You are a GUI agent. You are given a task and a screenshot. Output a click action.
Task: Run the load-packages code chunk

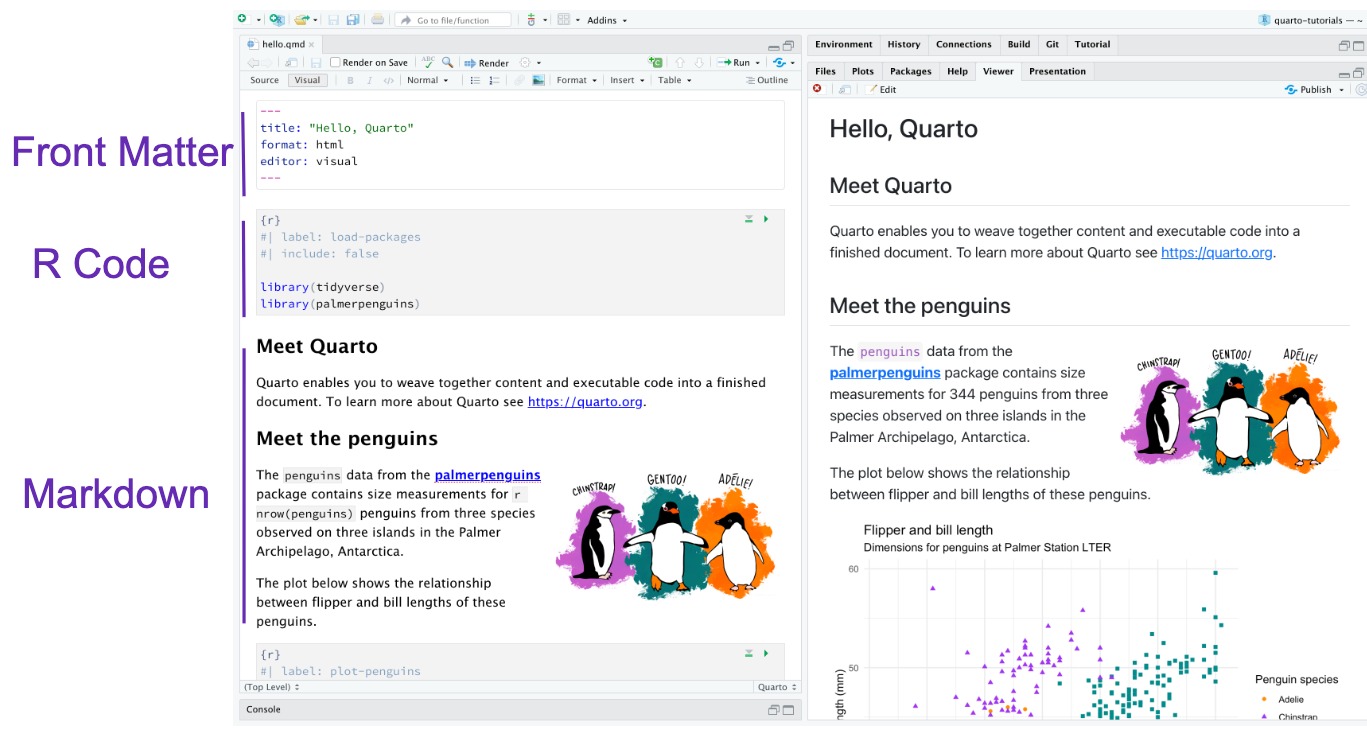[x=766, y=219]
